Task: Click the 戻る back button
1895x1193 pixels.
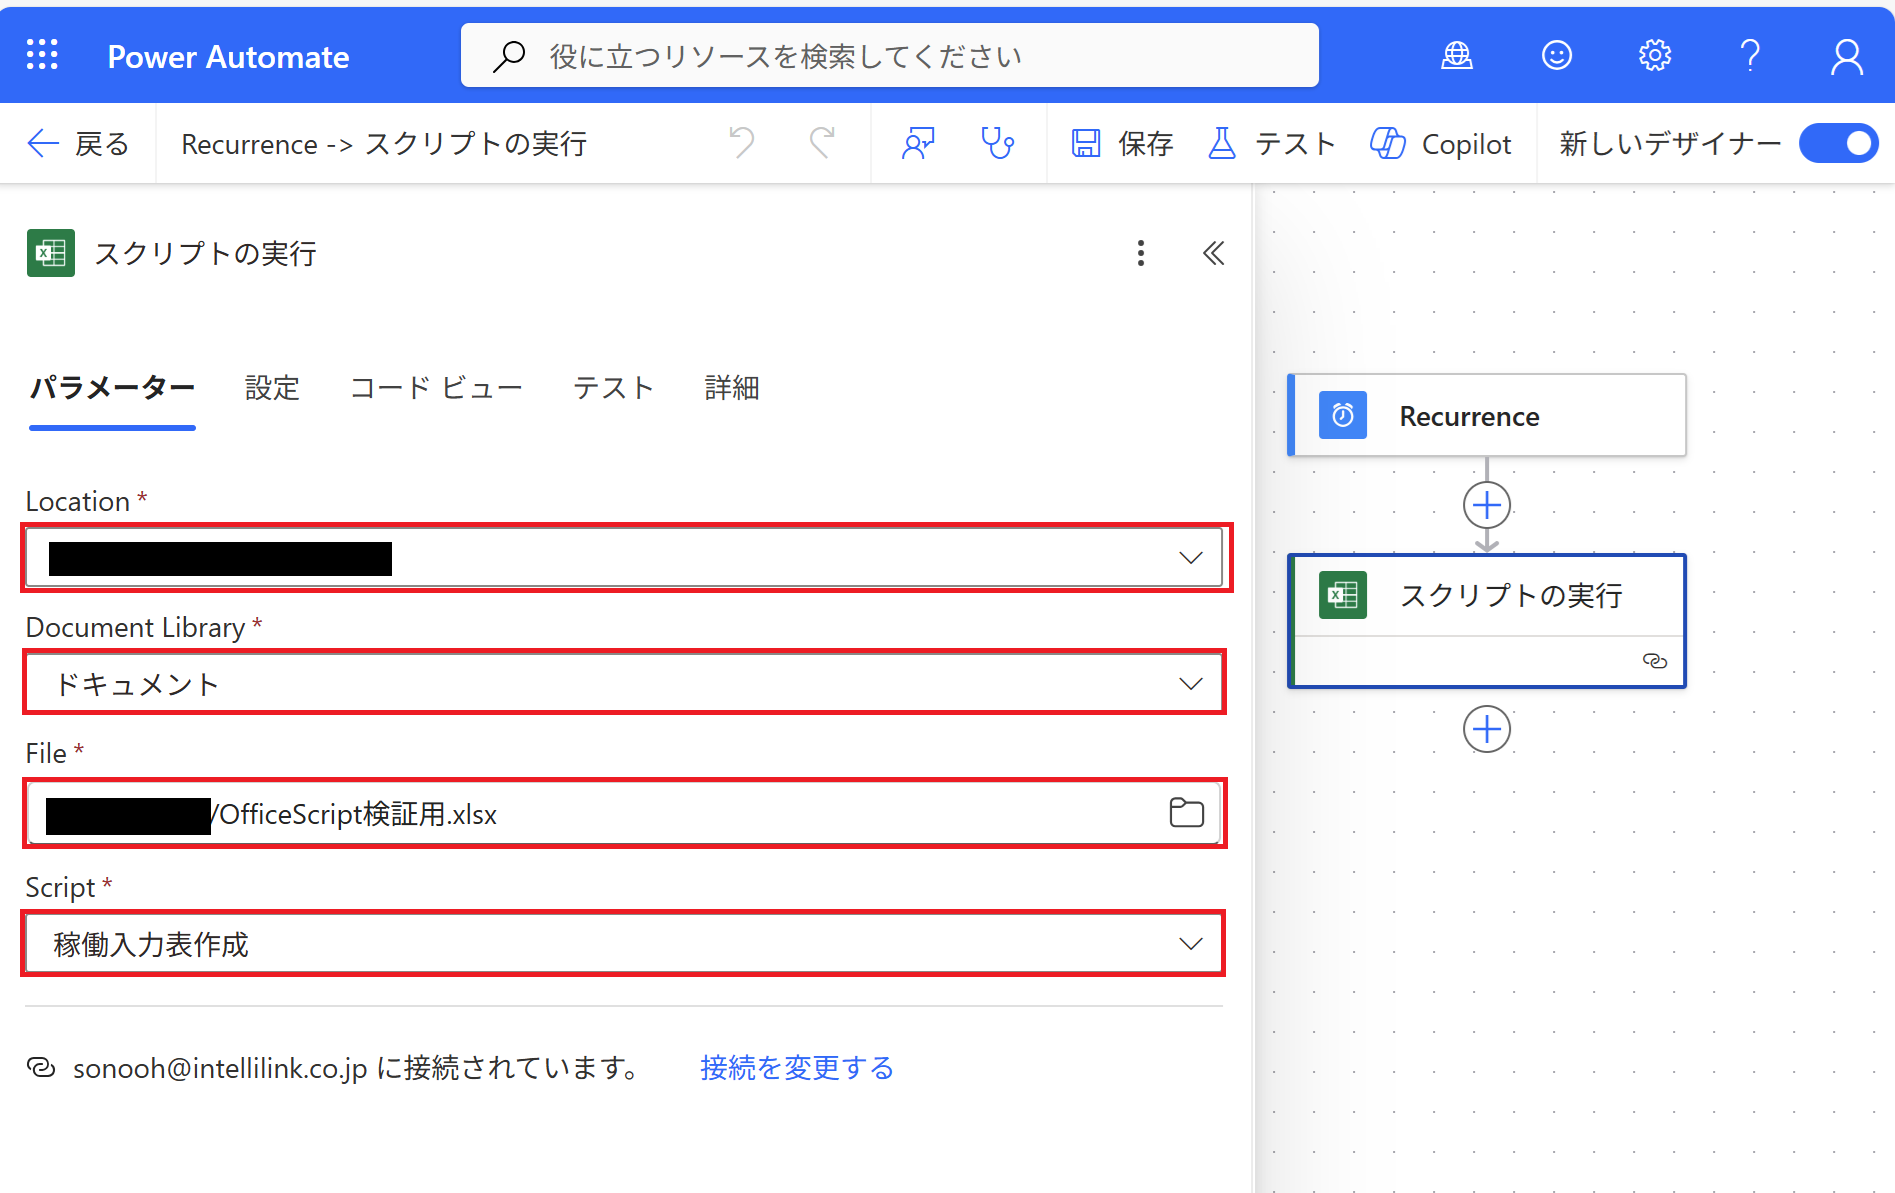Action: 78,144
